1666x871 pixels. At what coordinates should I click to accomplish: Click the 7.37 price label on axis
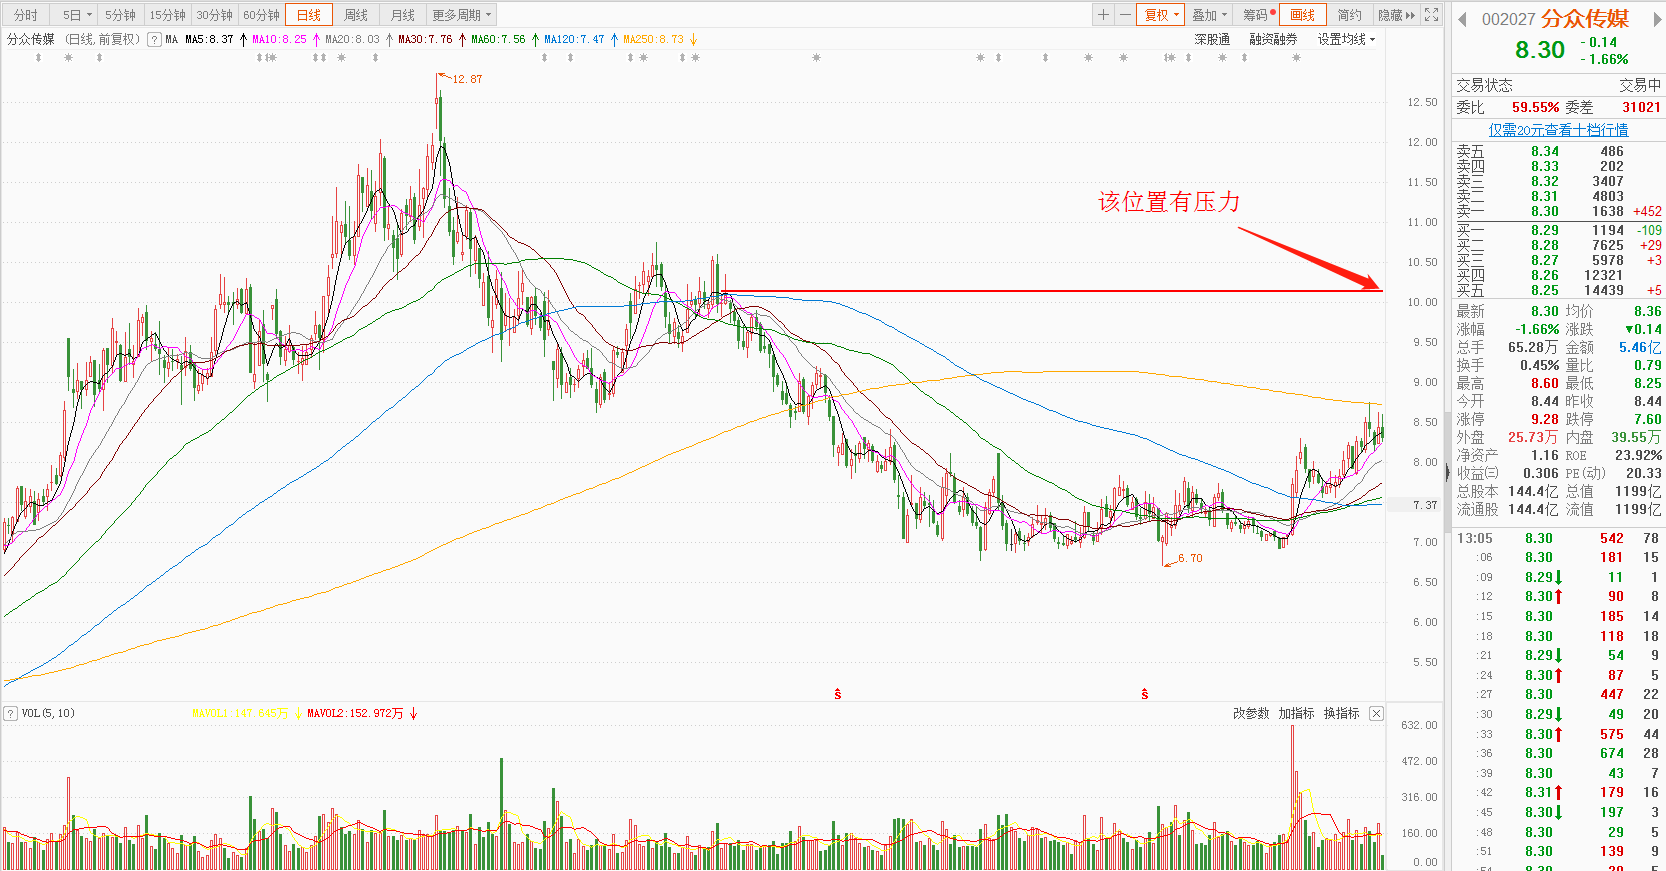tap(1424, 505)
